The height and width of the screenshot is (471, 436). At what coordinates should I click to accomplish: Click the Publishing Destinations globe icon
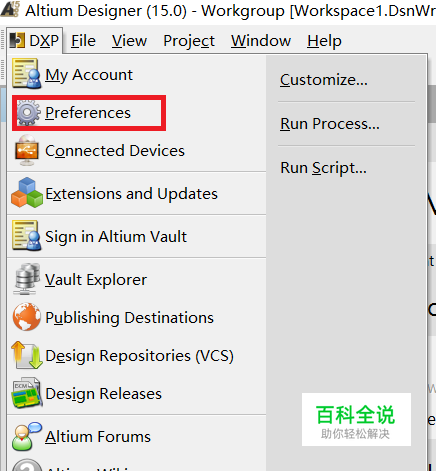(x=27, y=317)
